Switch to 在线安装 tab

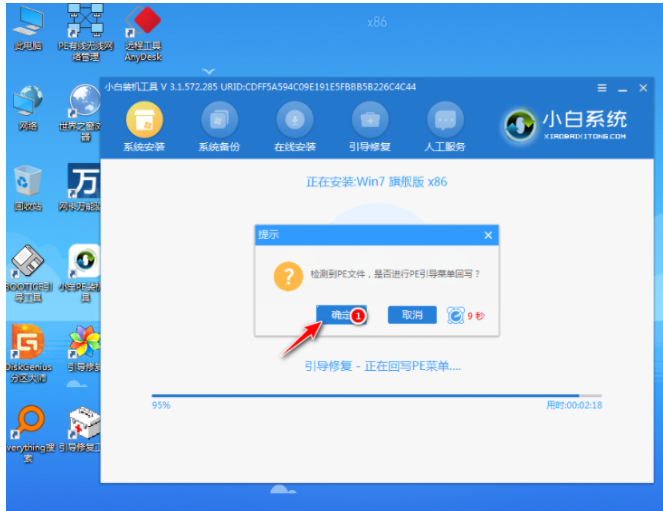(x=295, y=126)
